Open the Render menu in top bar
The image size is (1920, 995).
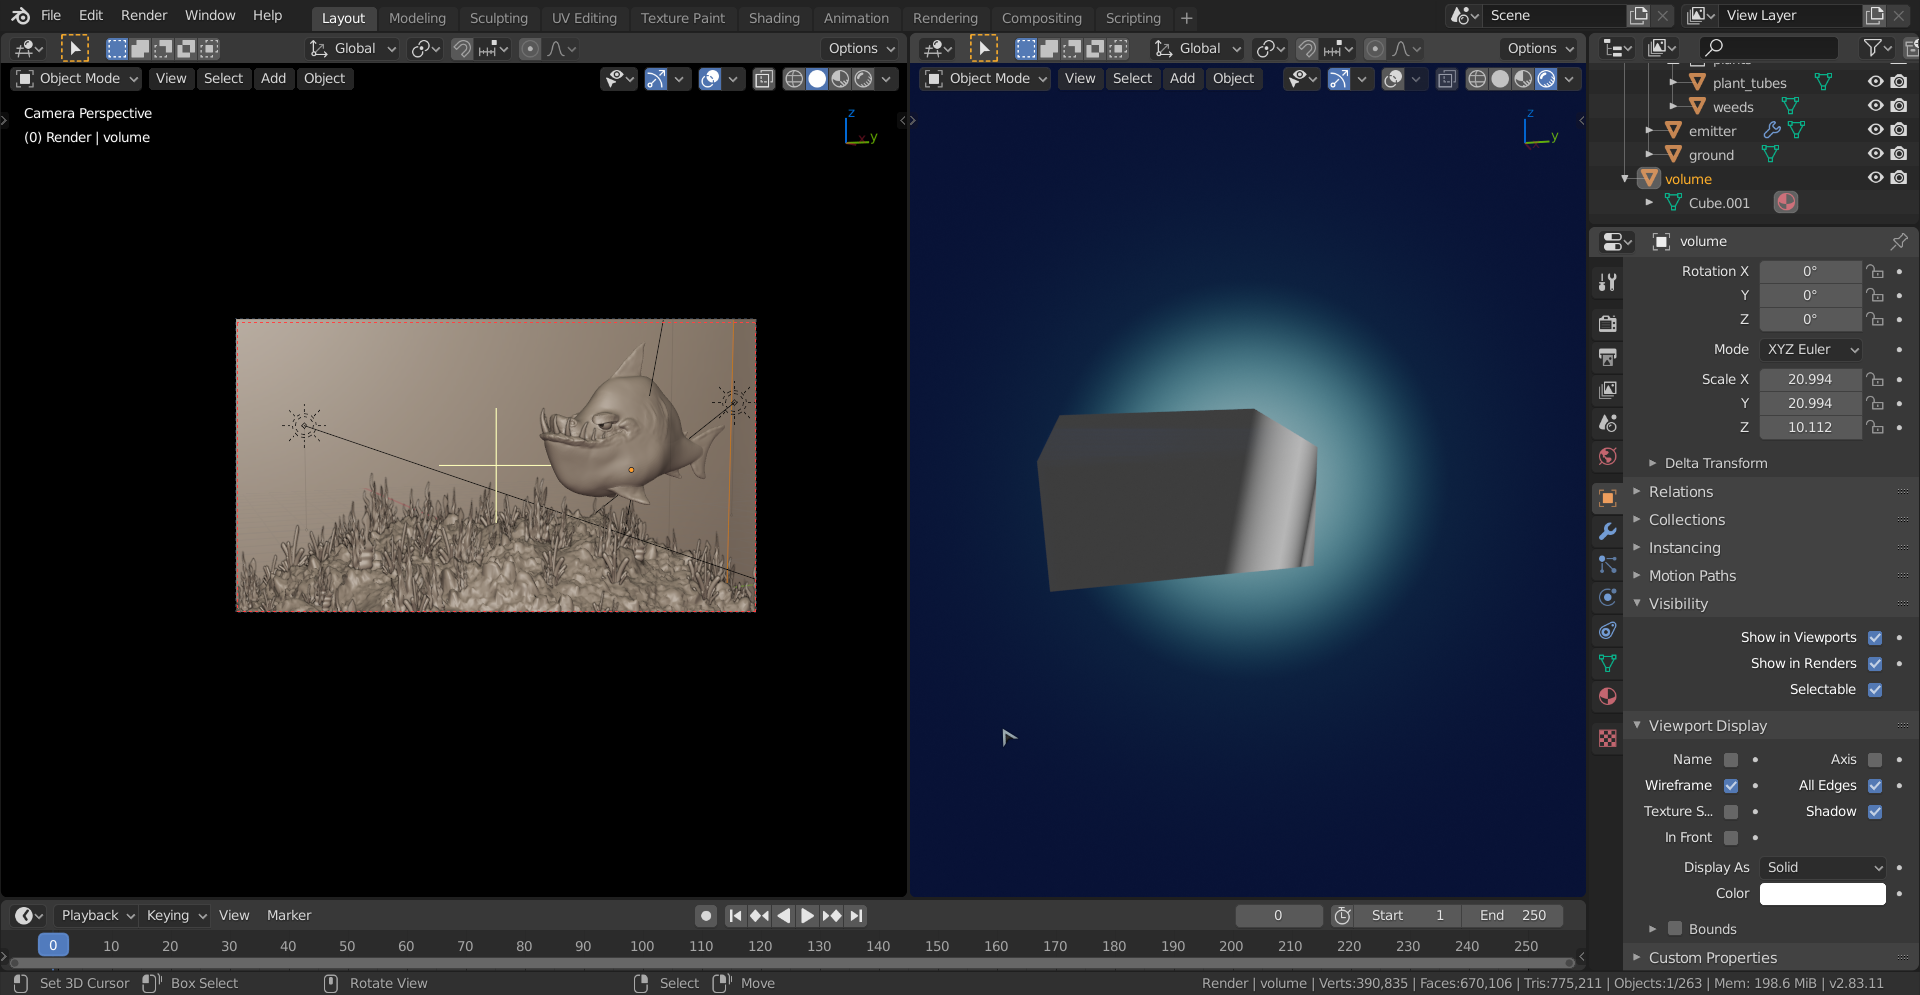(144, 15)
